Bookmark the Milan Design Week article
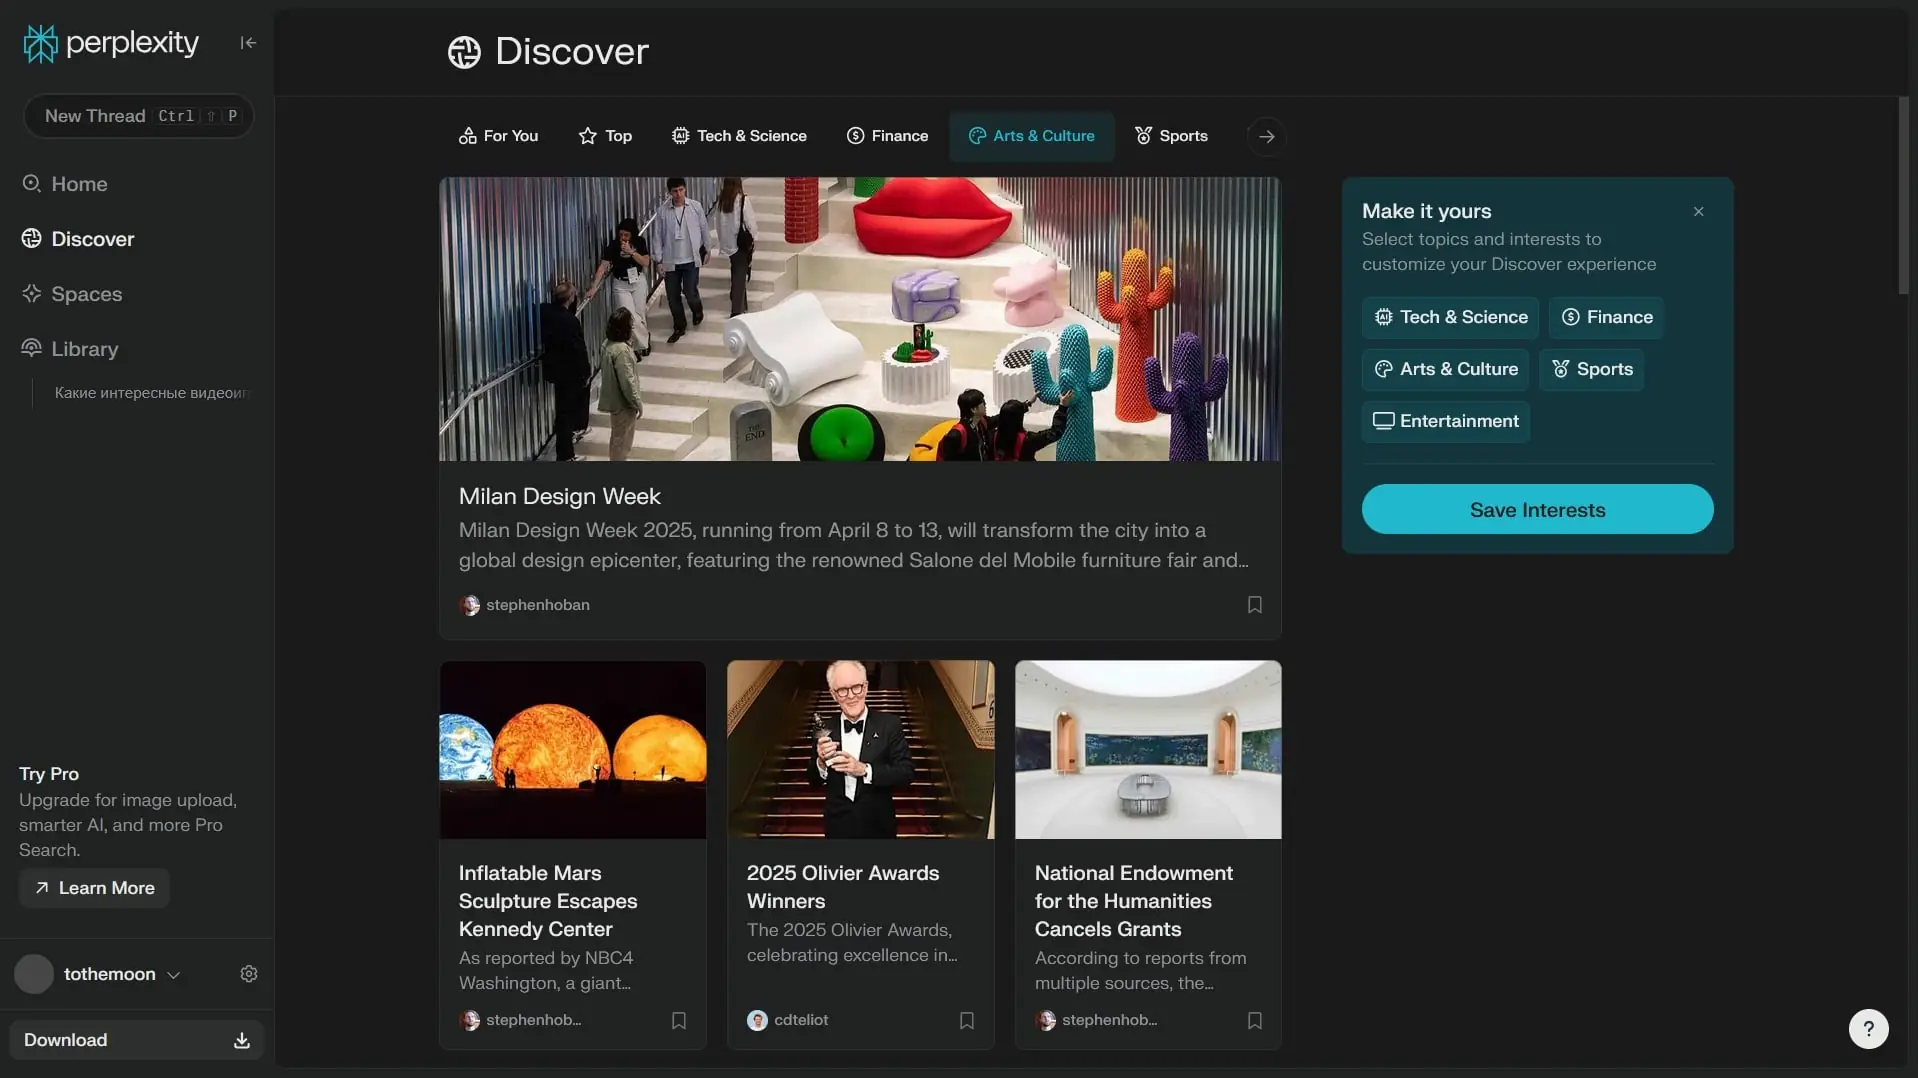 point(1254,605)
